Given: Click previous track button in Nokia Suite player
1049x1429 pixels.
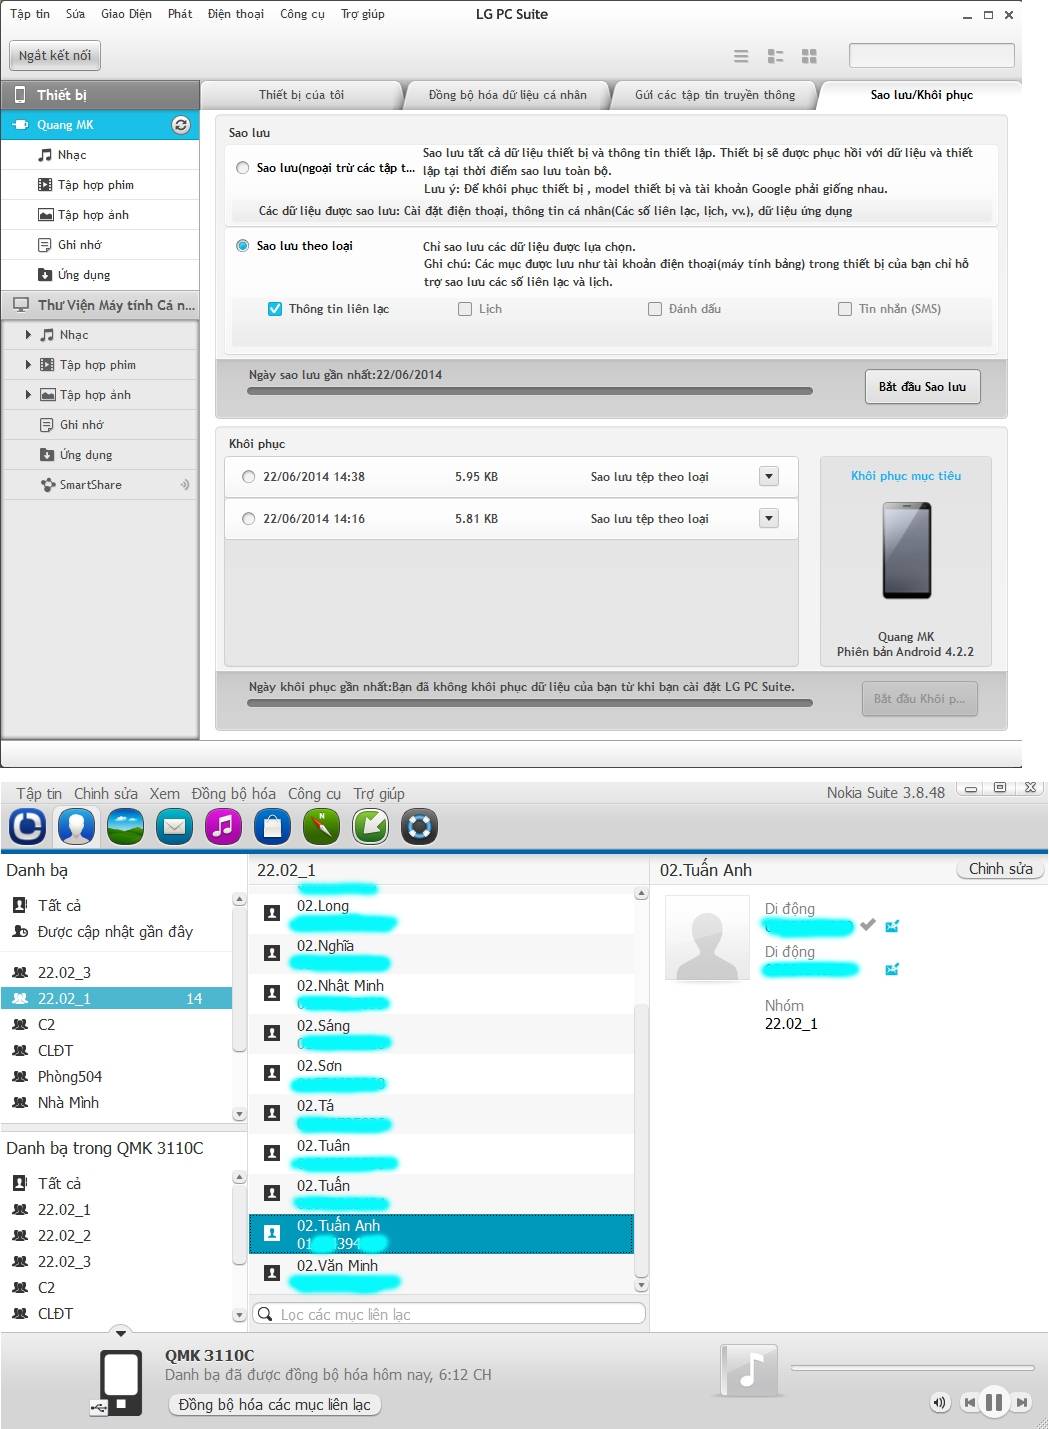Looking at the screenshot, I should [968, 1403].
